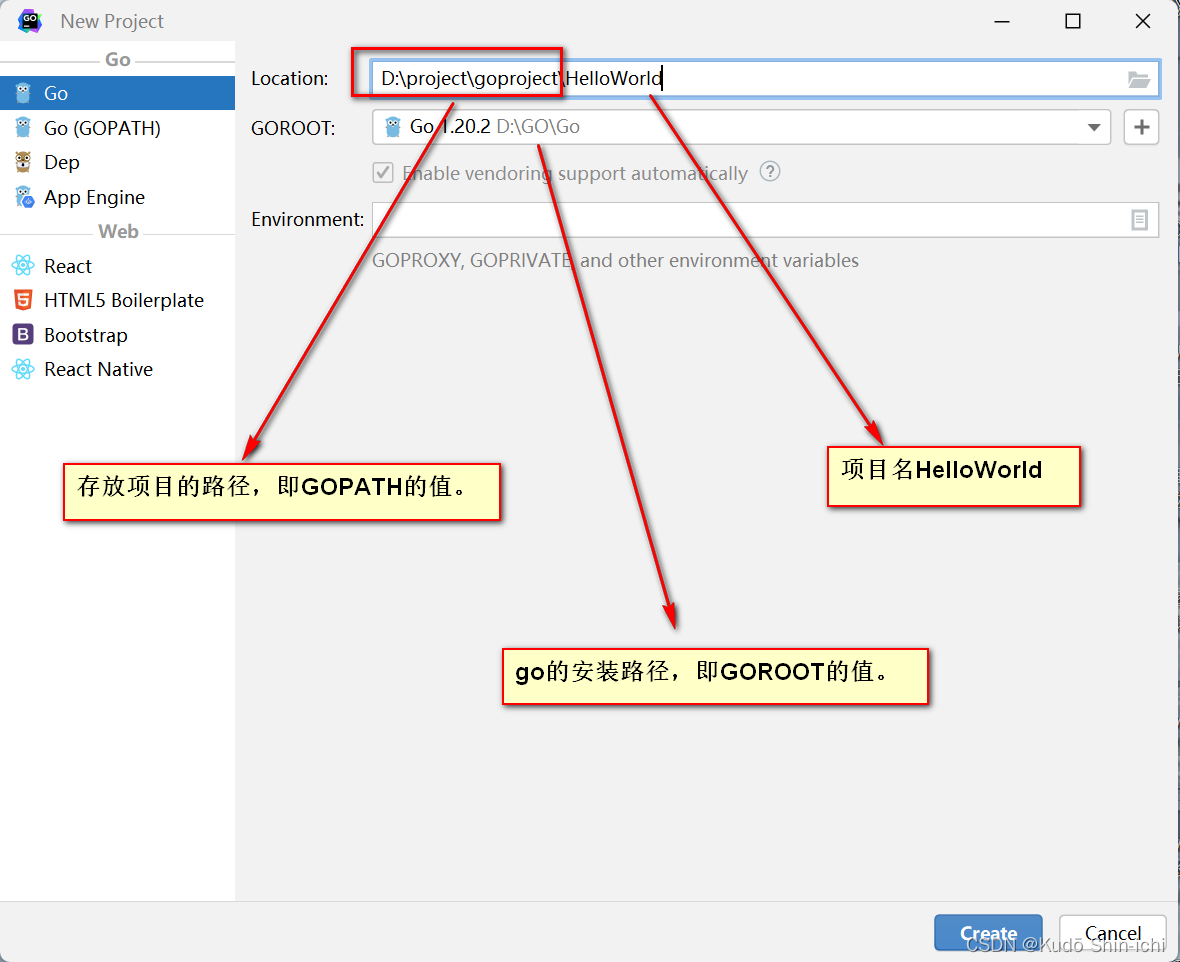Close the New Project dialog
The width and height of the screenshot is (1180, 962).
click(x=1142, y=21)
